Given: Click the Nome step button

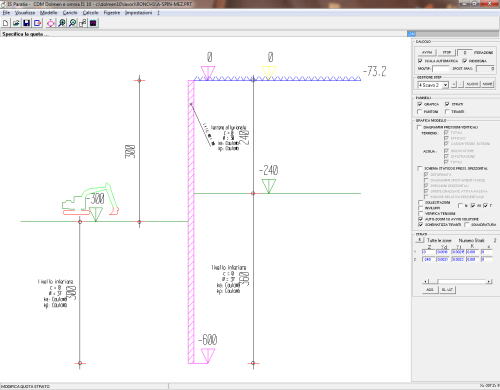Looking at the screenshot, I should coord(487,84).
